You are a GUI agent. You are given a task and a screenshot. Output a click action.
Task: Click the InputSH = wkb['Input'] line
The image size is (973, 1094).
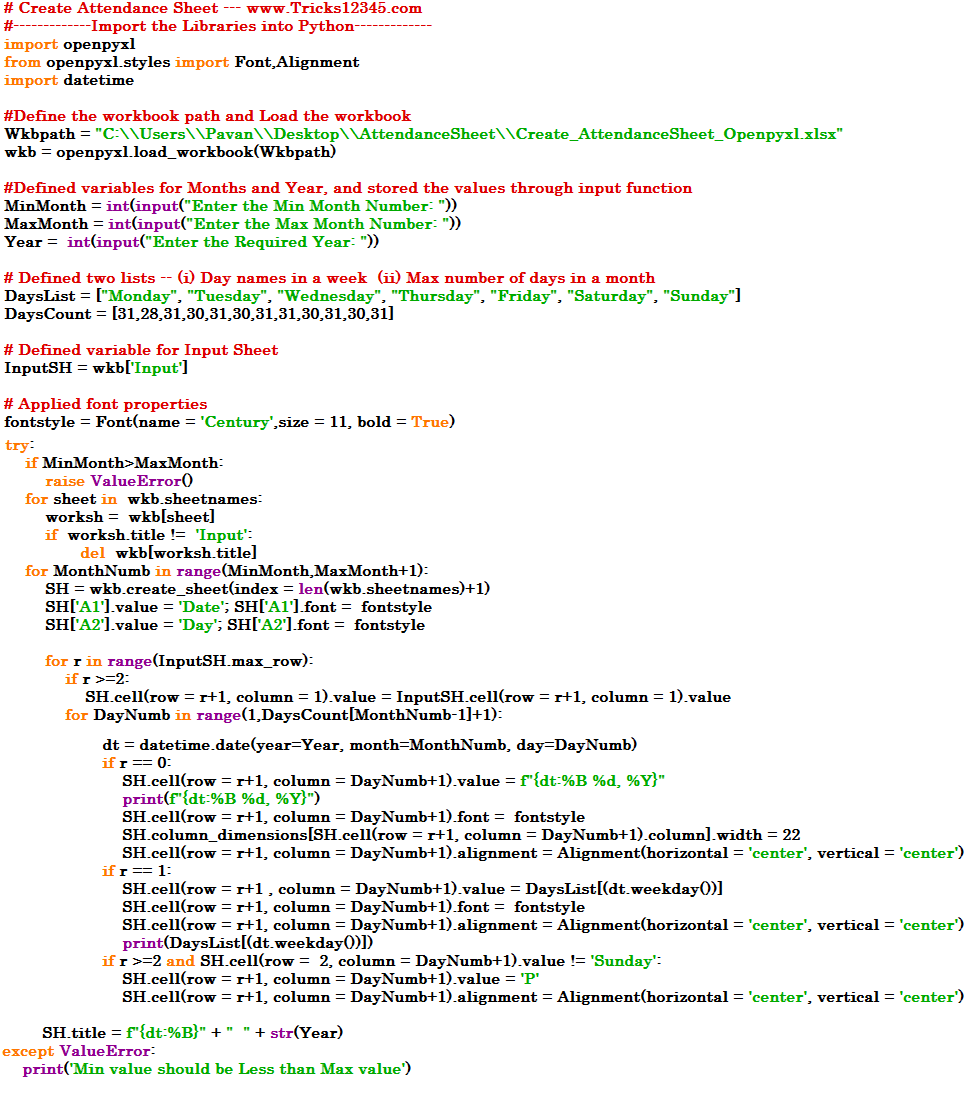[96, 368]
